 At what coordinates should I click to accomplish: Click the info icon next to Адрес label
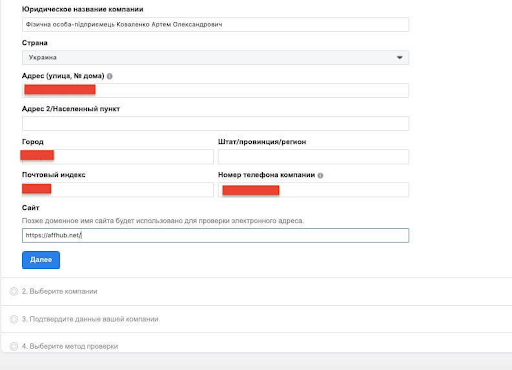(x=109, y=76)
